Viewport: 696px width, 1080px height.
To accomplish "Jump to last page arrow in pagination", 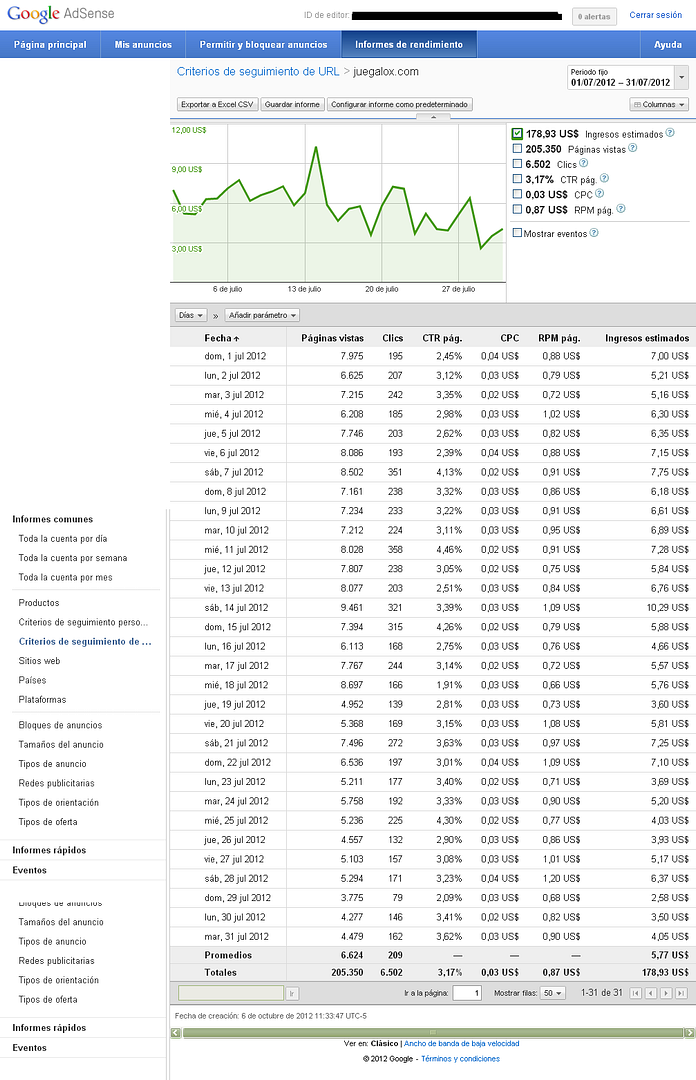I will click(x=682, y=993).
